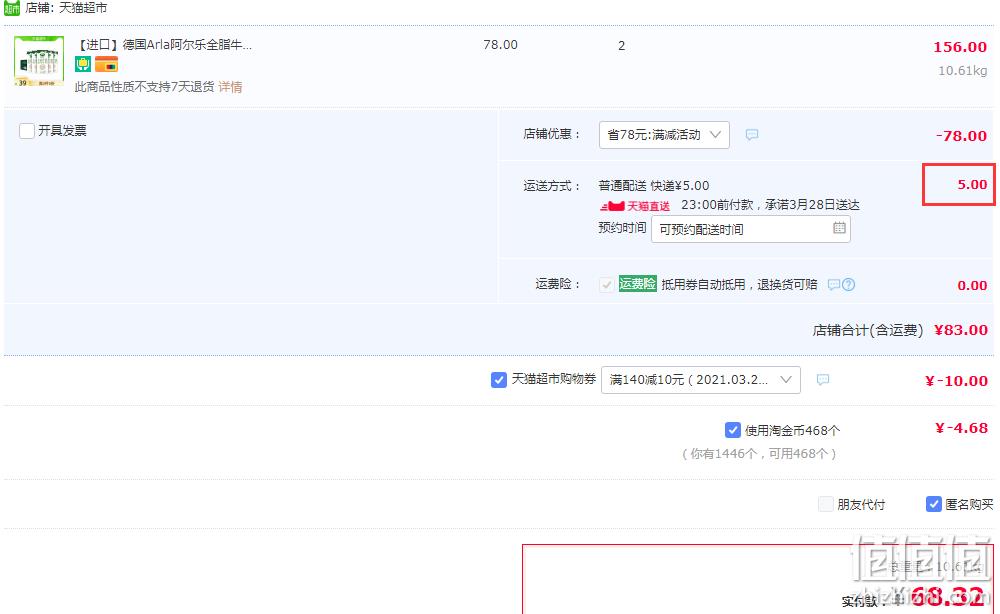Click the 天猫直送 delivery badge
Viewport: 1000px width, 614px height.
pos(635,206)
